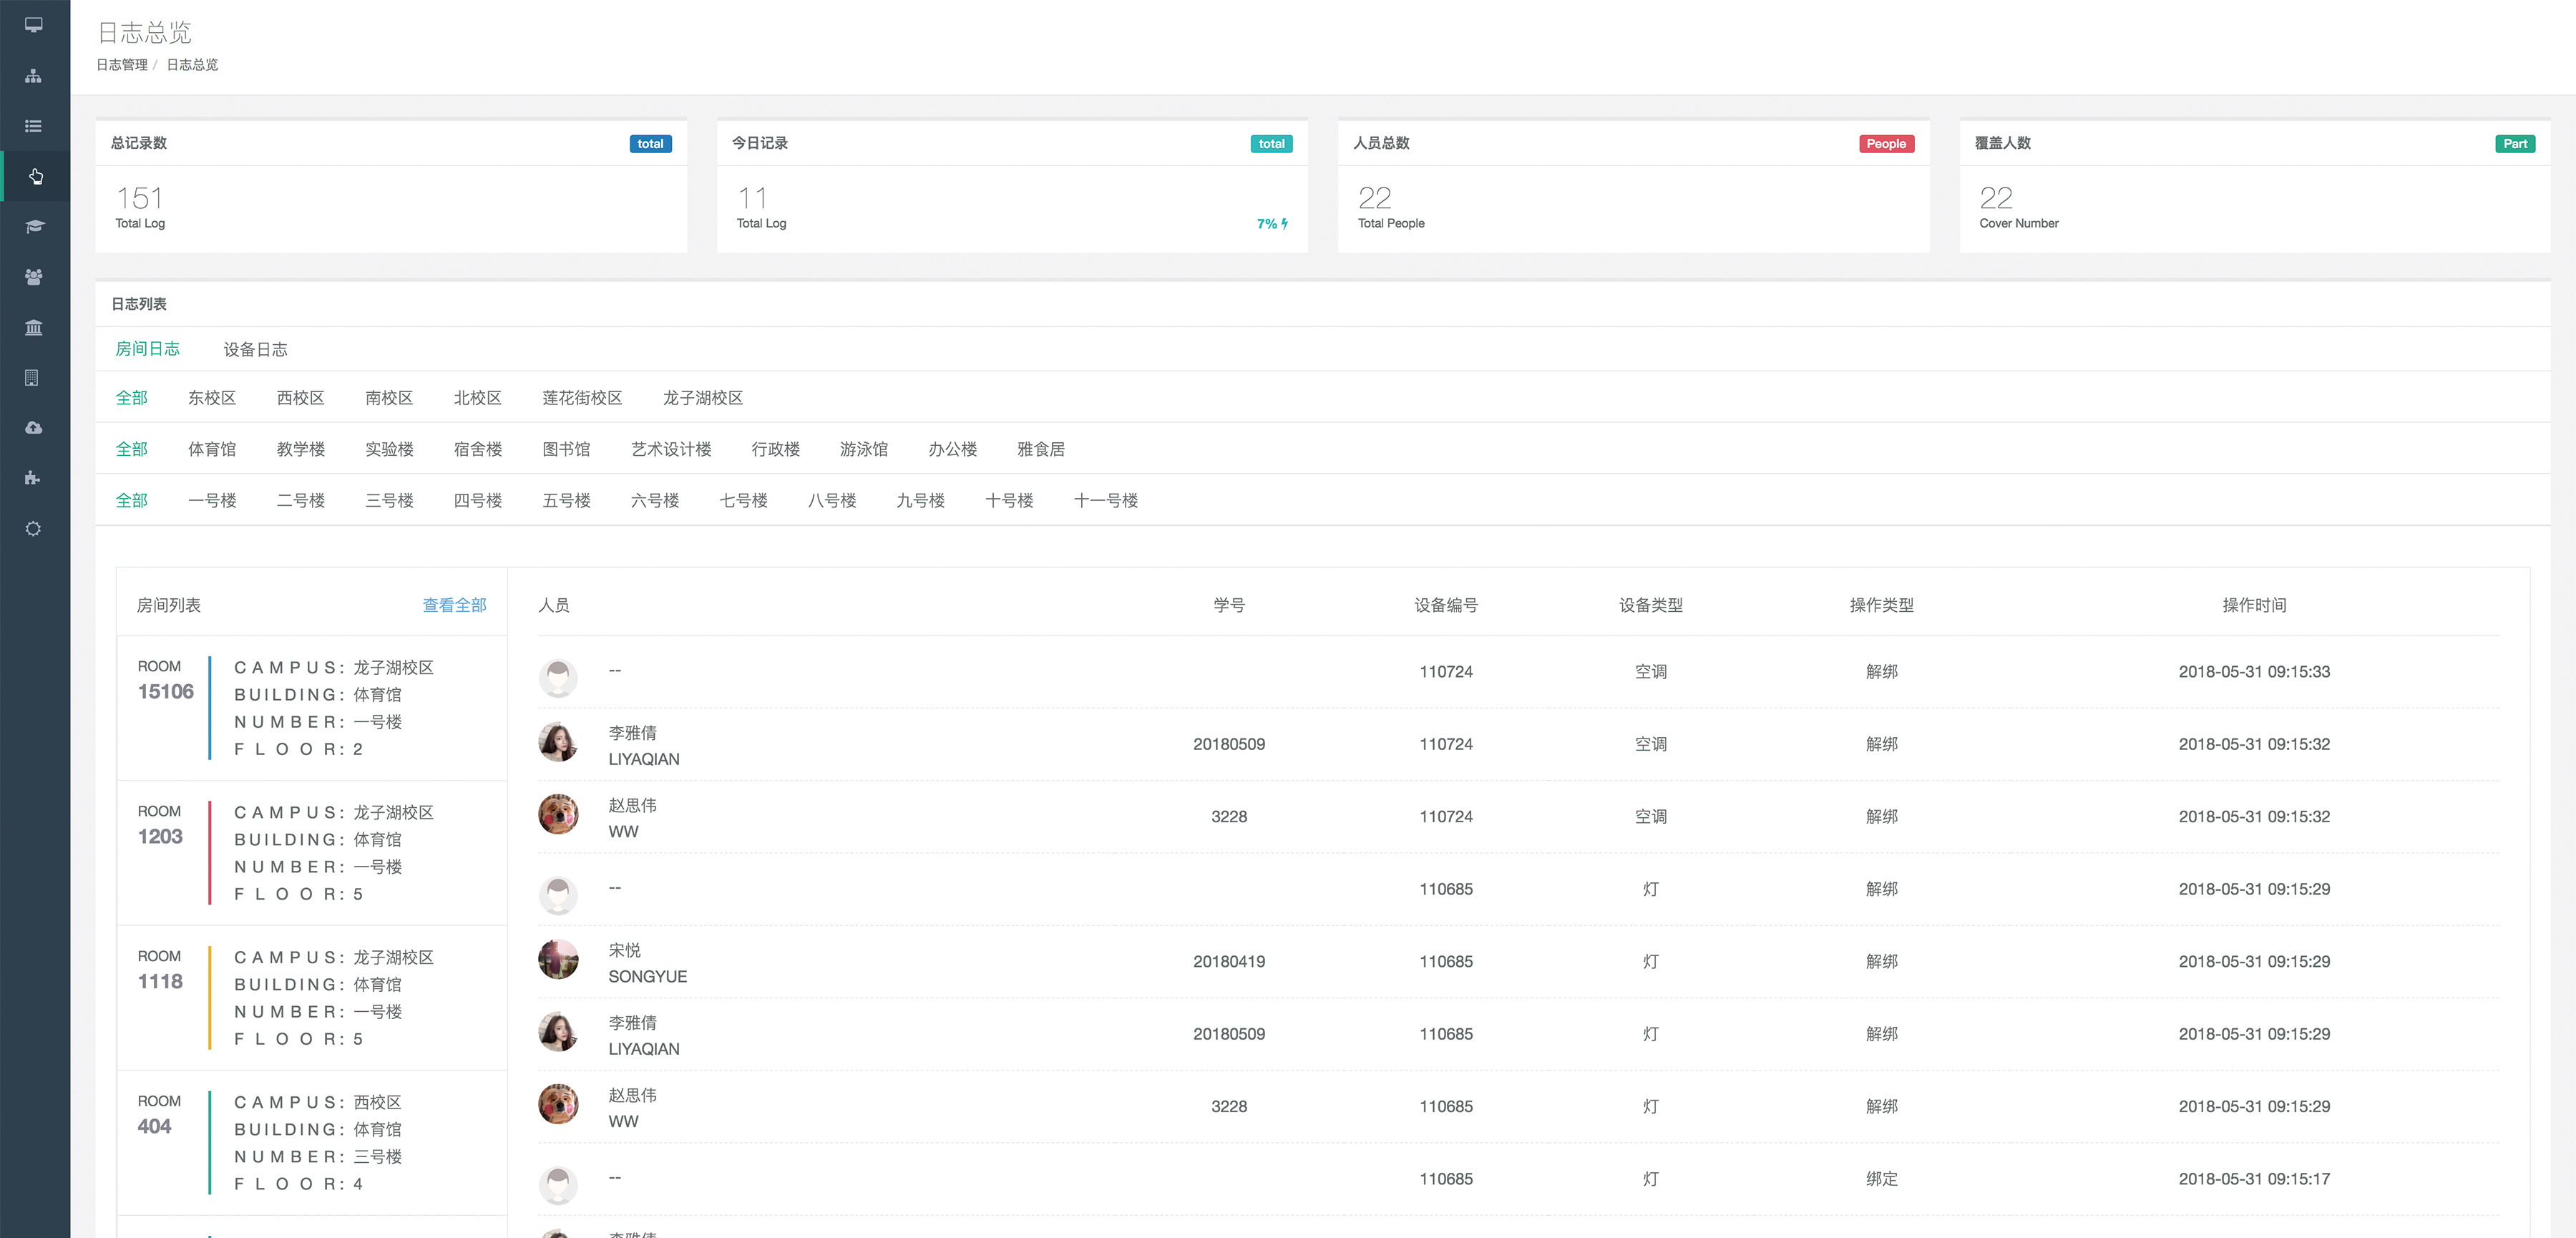
Task: Filter by 龙子湖校区 campus
Action: [x=702, y=398]
